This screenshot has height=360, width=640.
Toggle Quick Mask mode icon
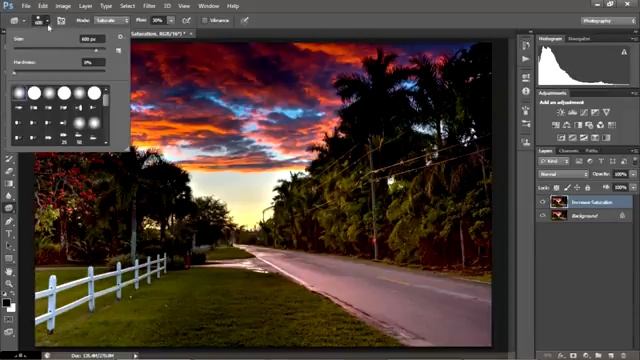[9, 320]
